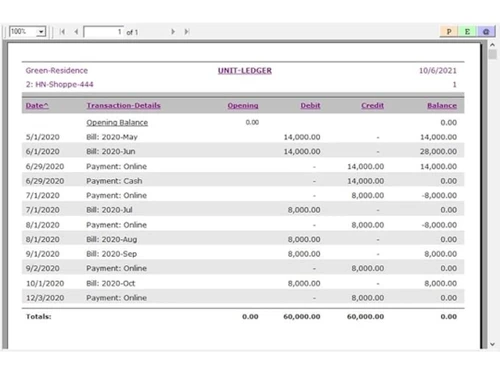Image resolution: width=500 pixels, height=375 pixels.
Task: Click the blue Q button
Action: click(486, 31)
